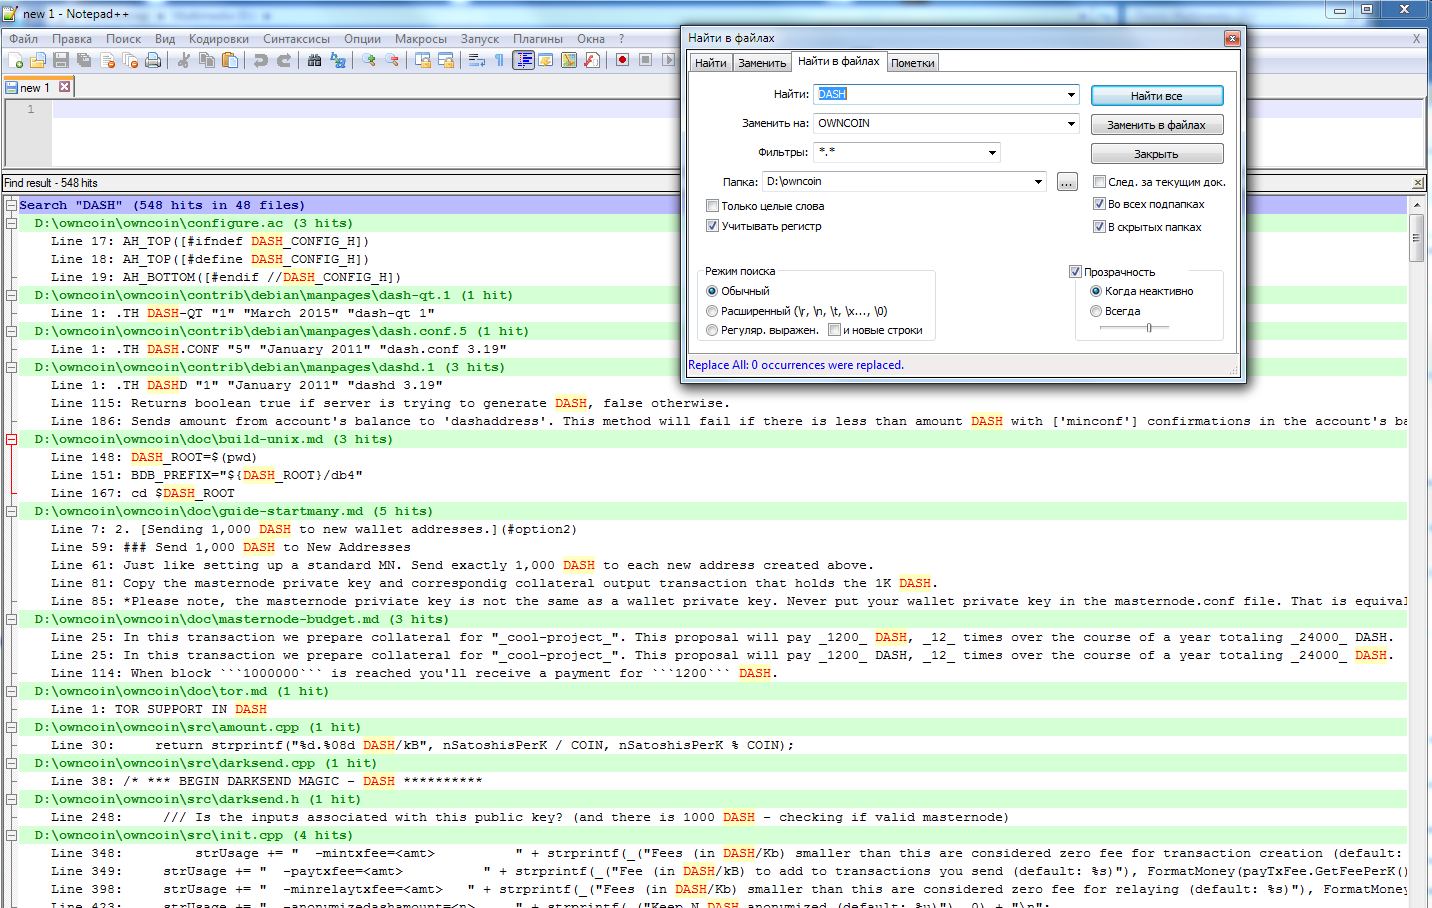Collapse configure.ac results node
The height and width of the screenshot is (908, 1432).
(11, 223)
